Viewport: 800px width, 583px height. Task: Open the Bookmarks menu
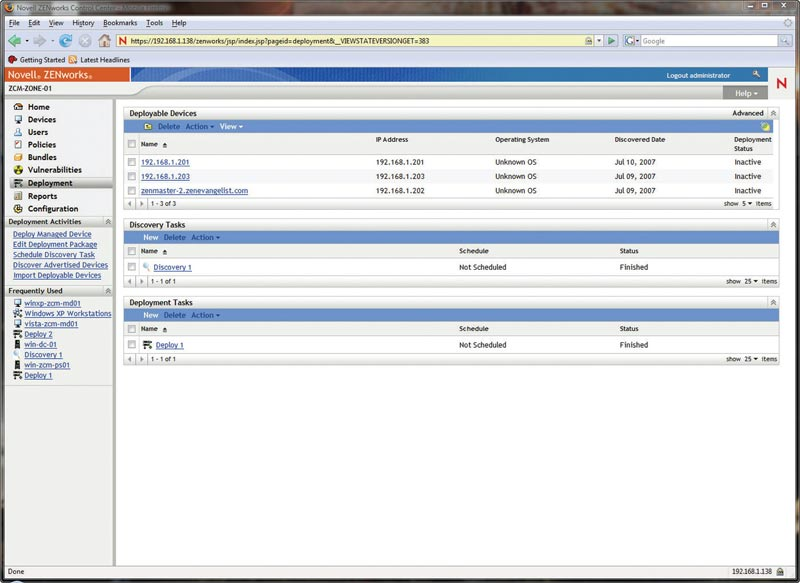coord(120,23)
